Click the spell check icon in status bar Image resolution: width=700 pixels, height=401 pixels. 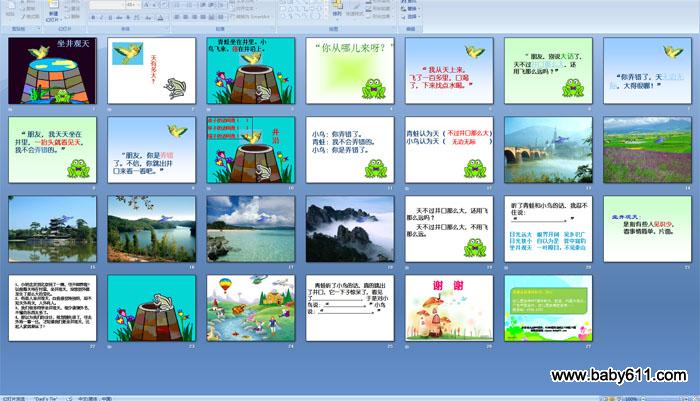70,399
